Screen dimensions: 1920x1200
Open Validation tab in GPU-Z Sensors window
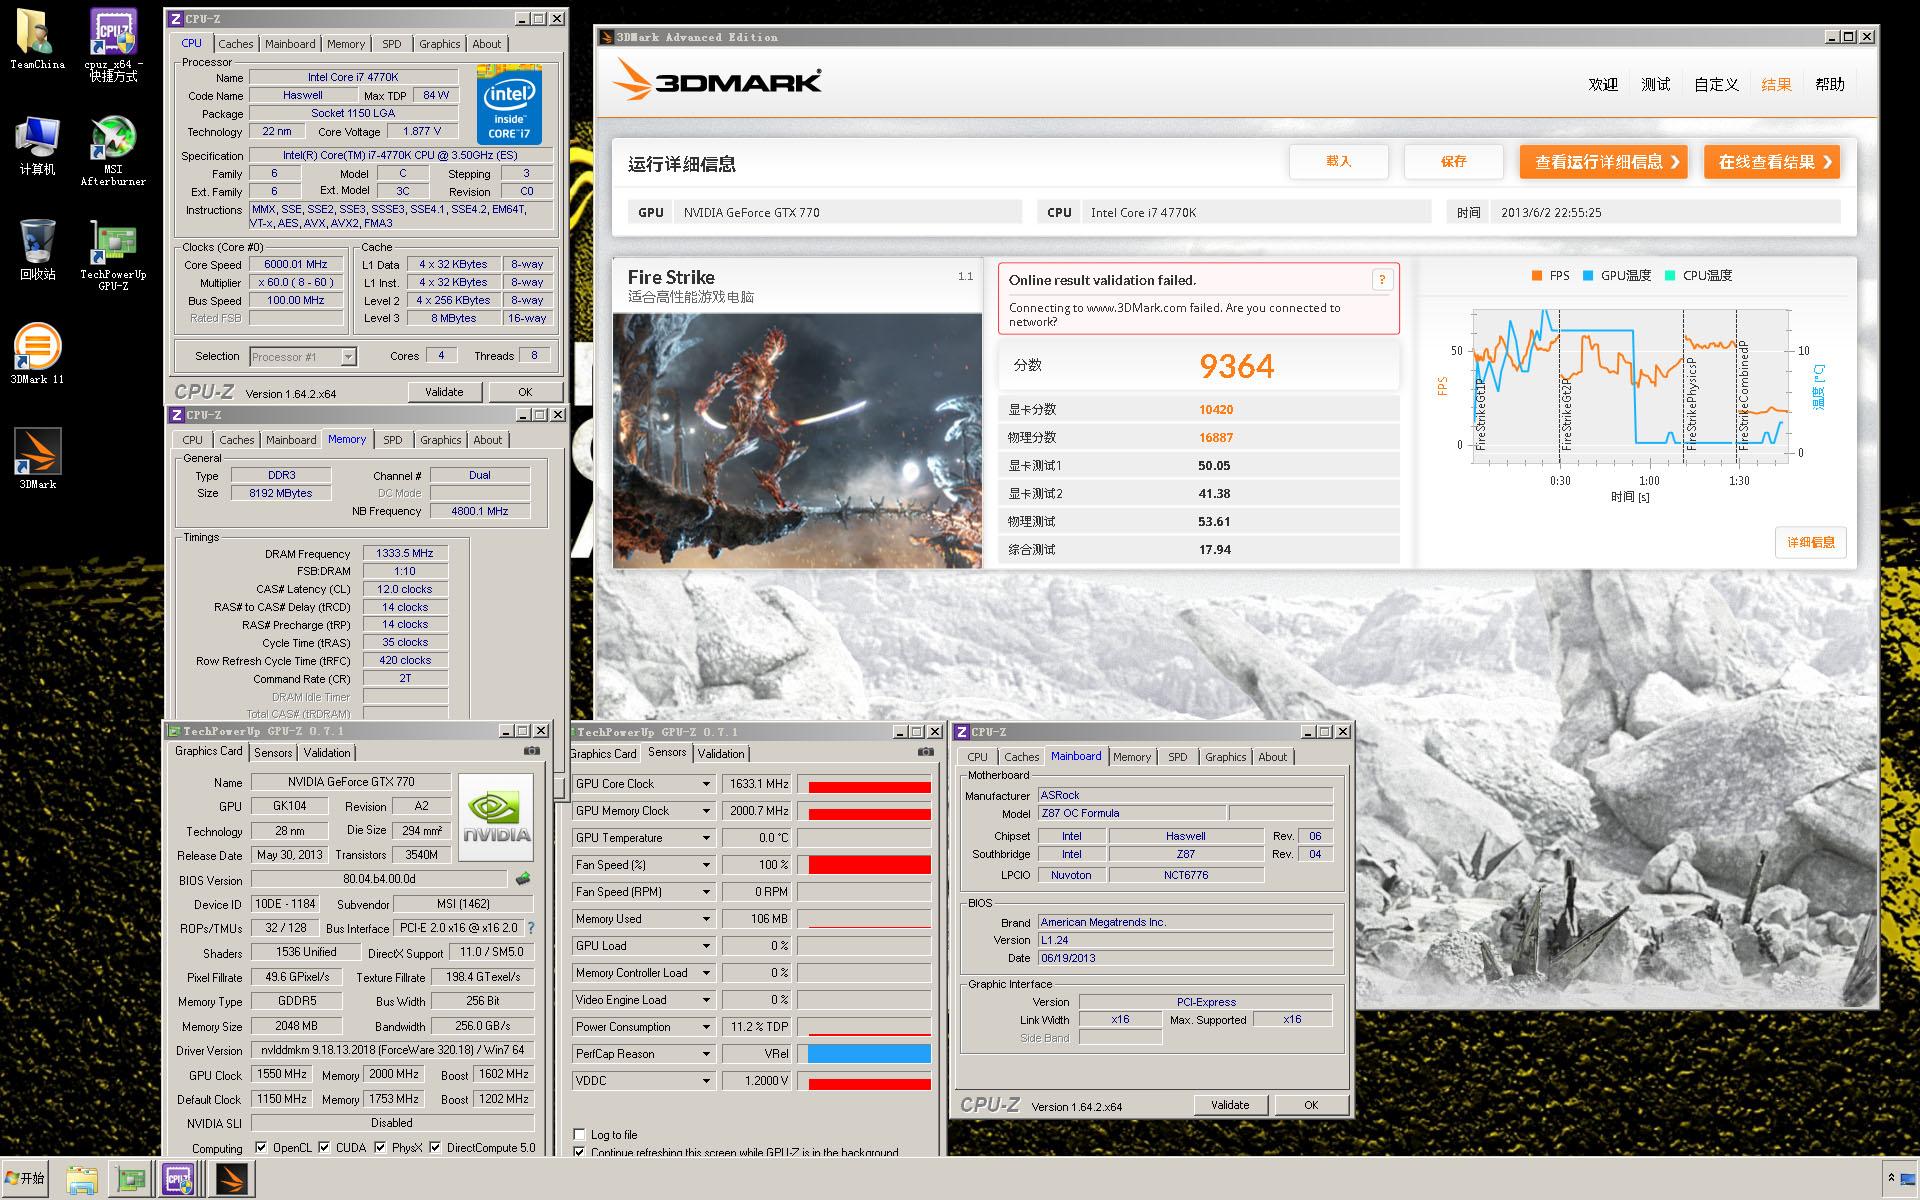tap(721, 754)
